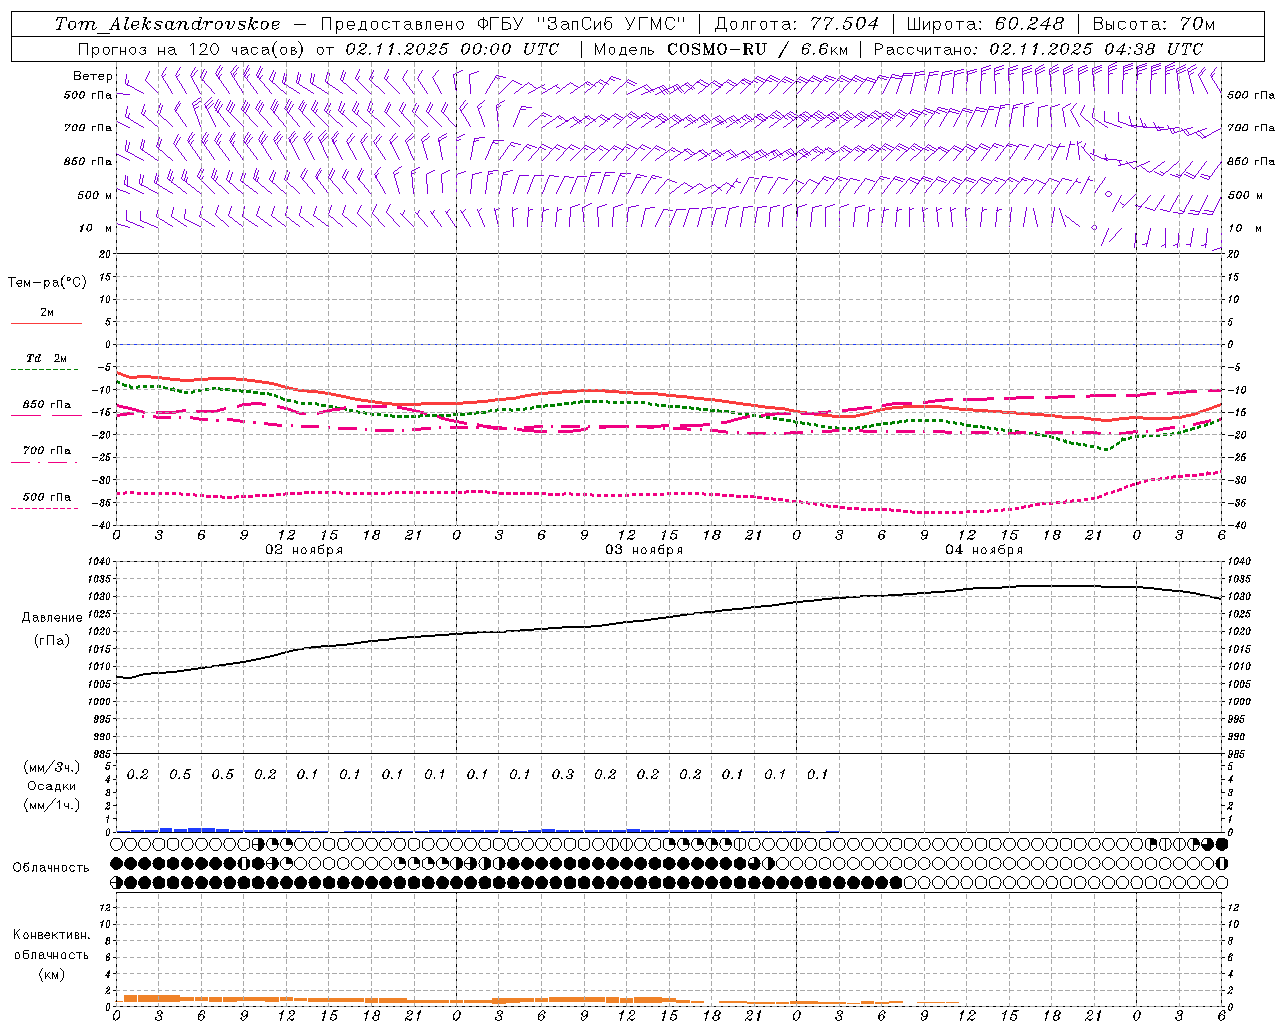Click the red line sample under temperature legend '850 гПа'
This screenshot has width=1280, height=1024.
pos(46,416)
